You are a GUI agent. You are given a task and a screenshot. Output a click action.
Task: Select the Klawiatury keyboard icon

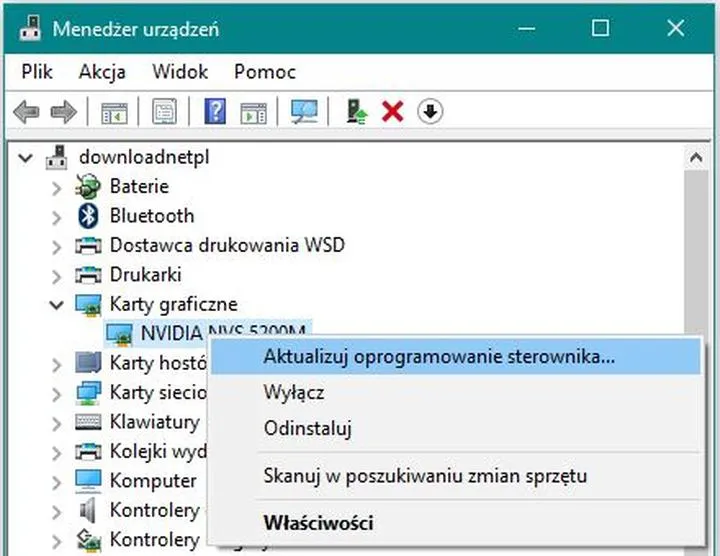pos(88,422)
